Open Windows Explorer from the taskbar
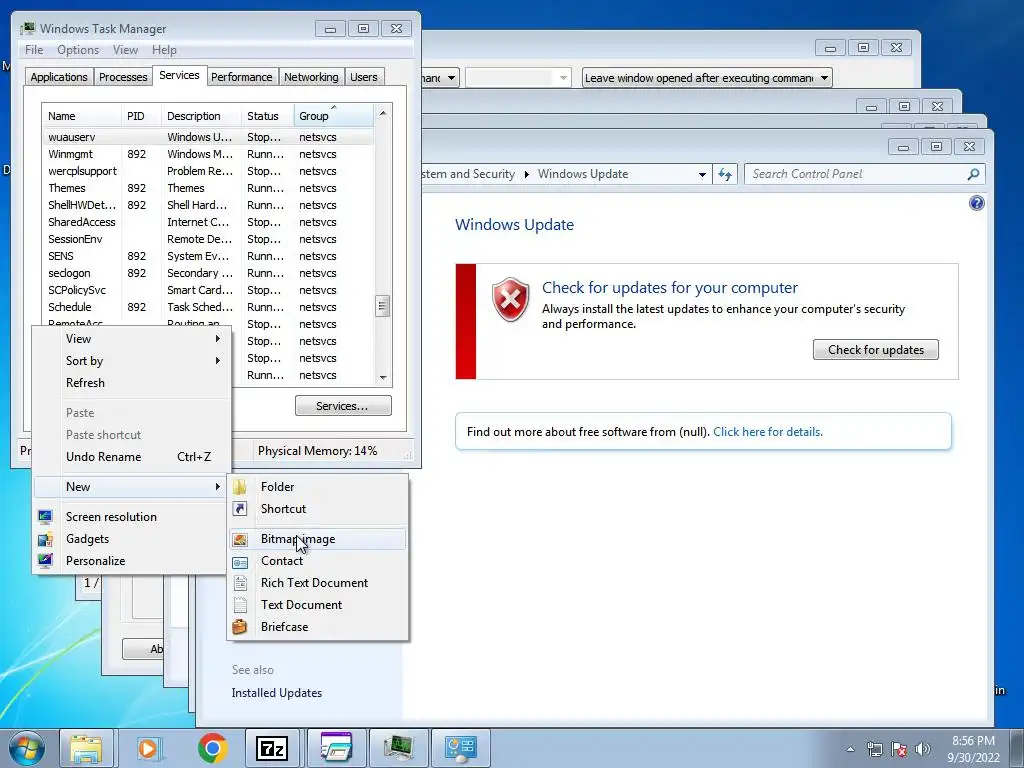 (87, 748)
